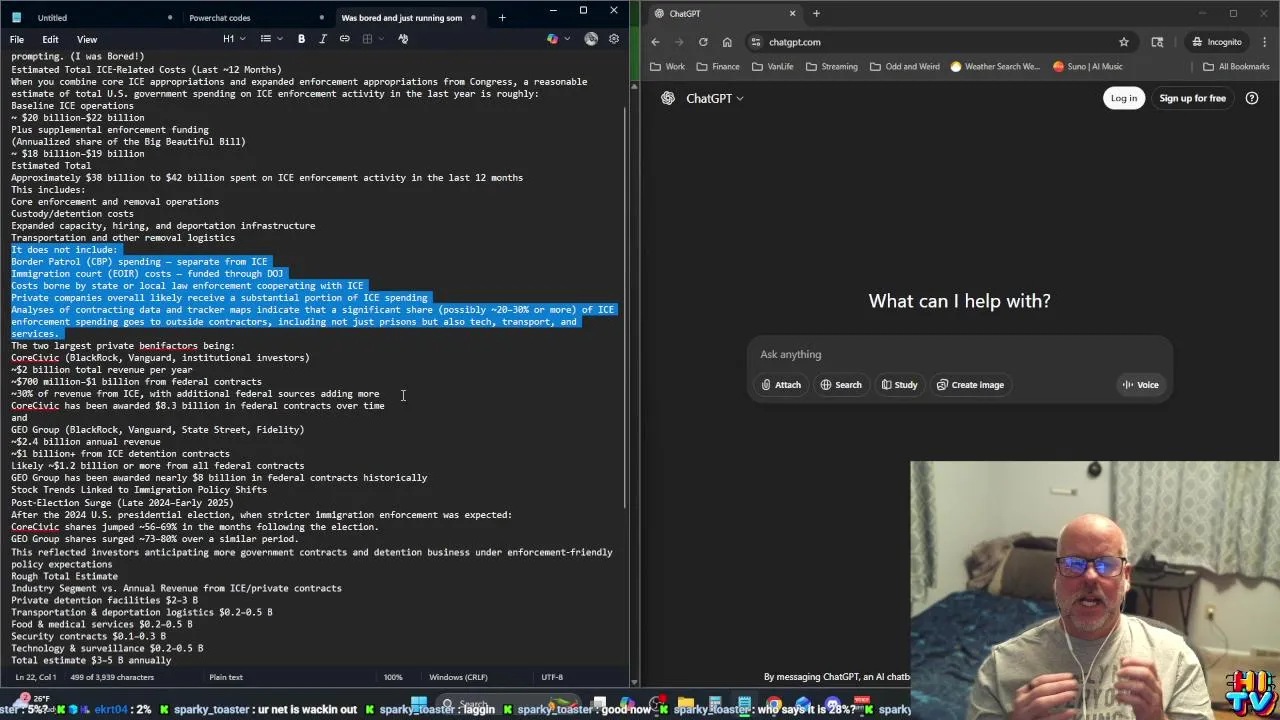This screenshot has height=720, width=1280.
Task: Click line 'Total estimate $3-5 B annually'
Action: coord(91,661)
